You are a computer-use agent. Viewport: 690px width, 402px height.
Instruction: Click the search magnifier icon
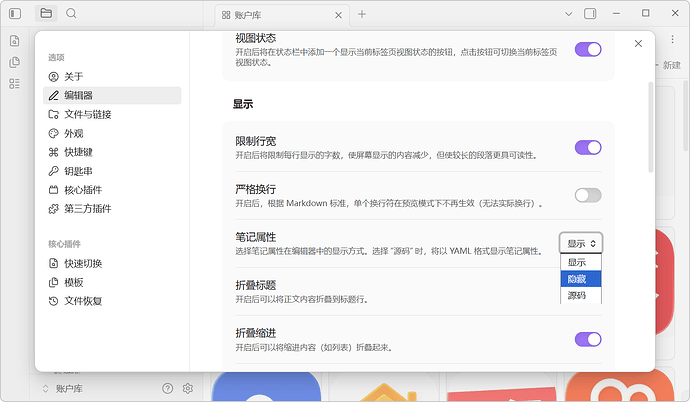coord(72,13)
